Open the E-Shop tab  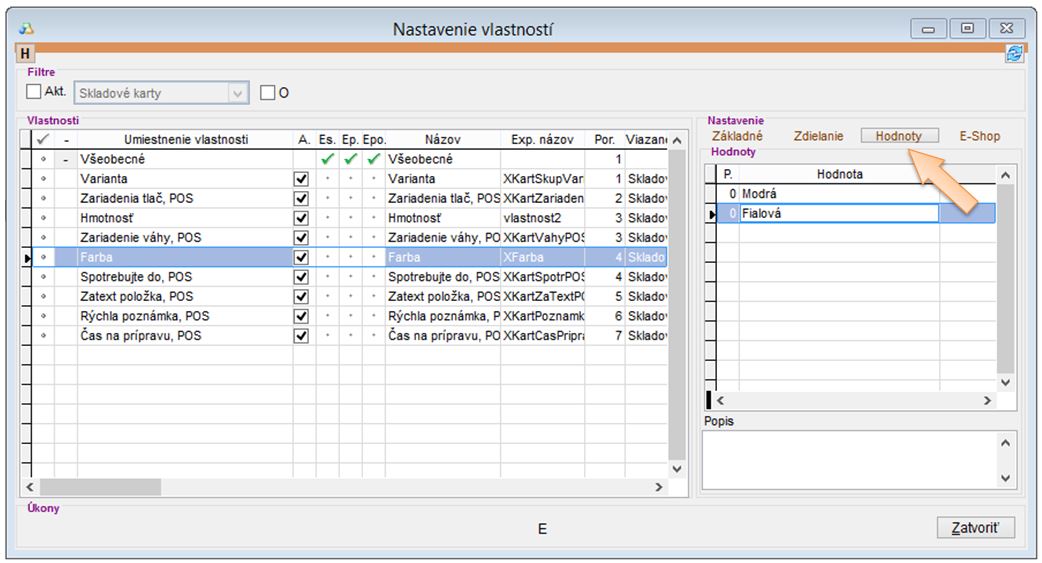979,136
